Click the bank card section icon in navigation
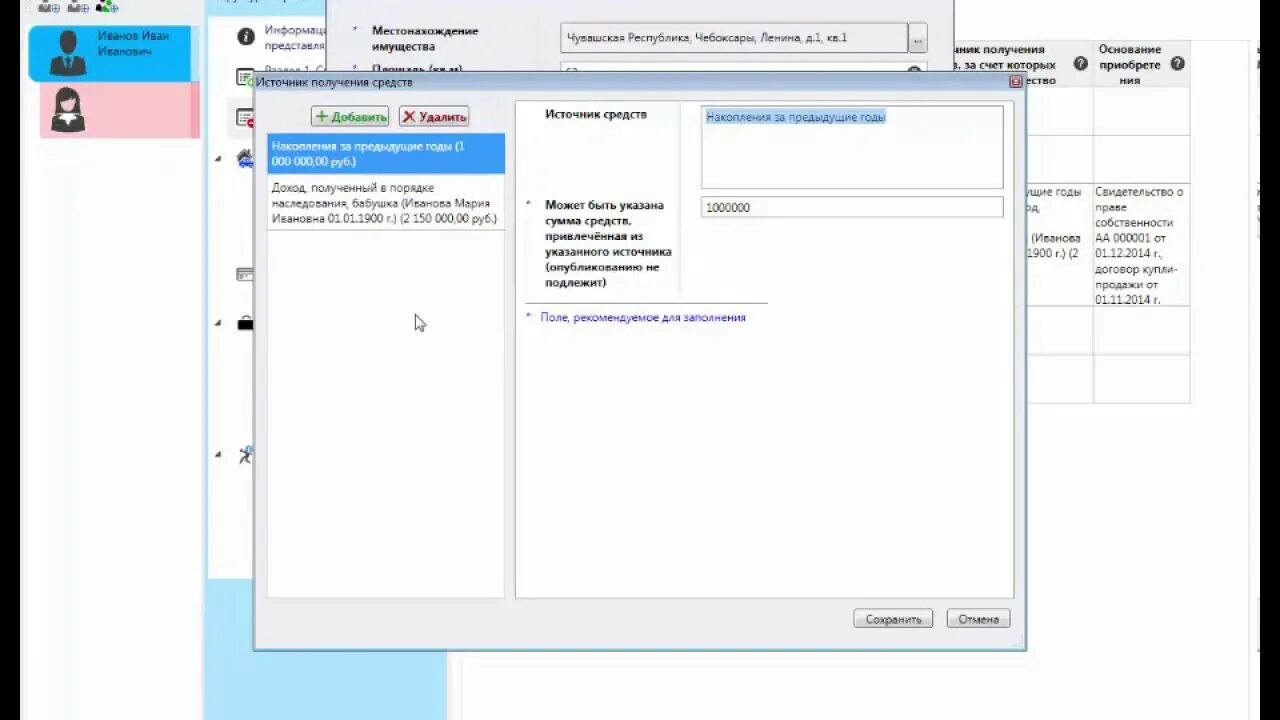Screen dimensions: 1280x720 pos(245,274)
